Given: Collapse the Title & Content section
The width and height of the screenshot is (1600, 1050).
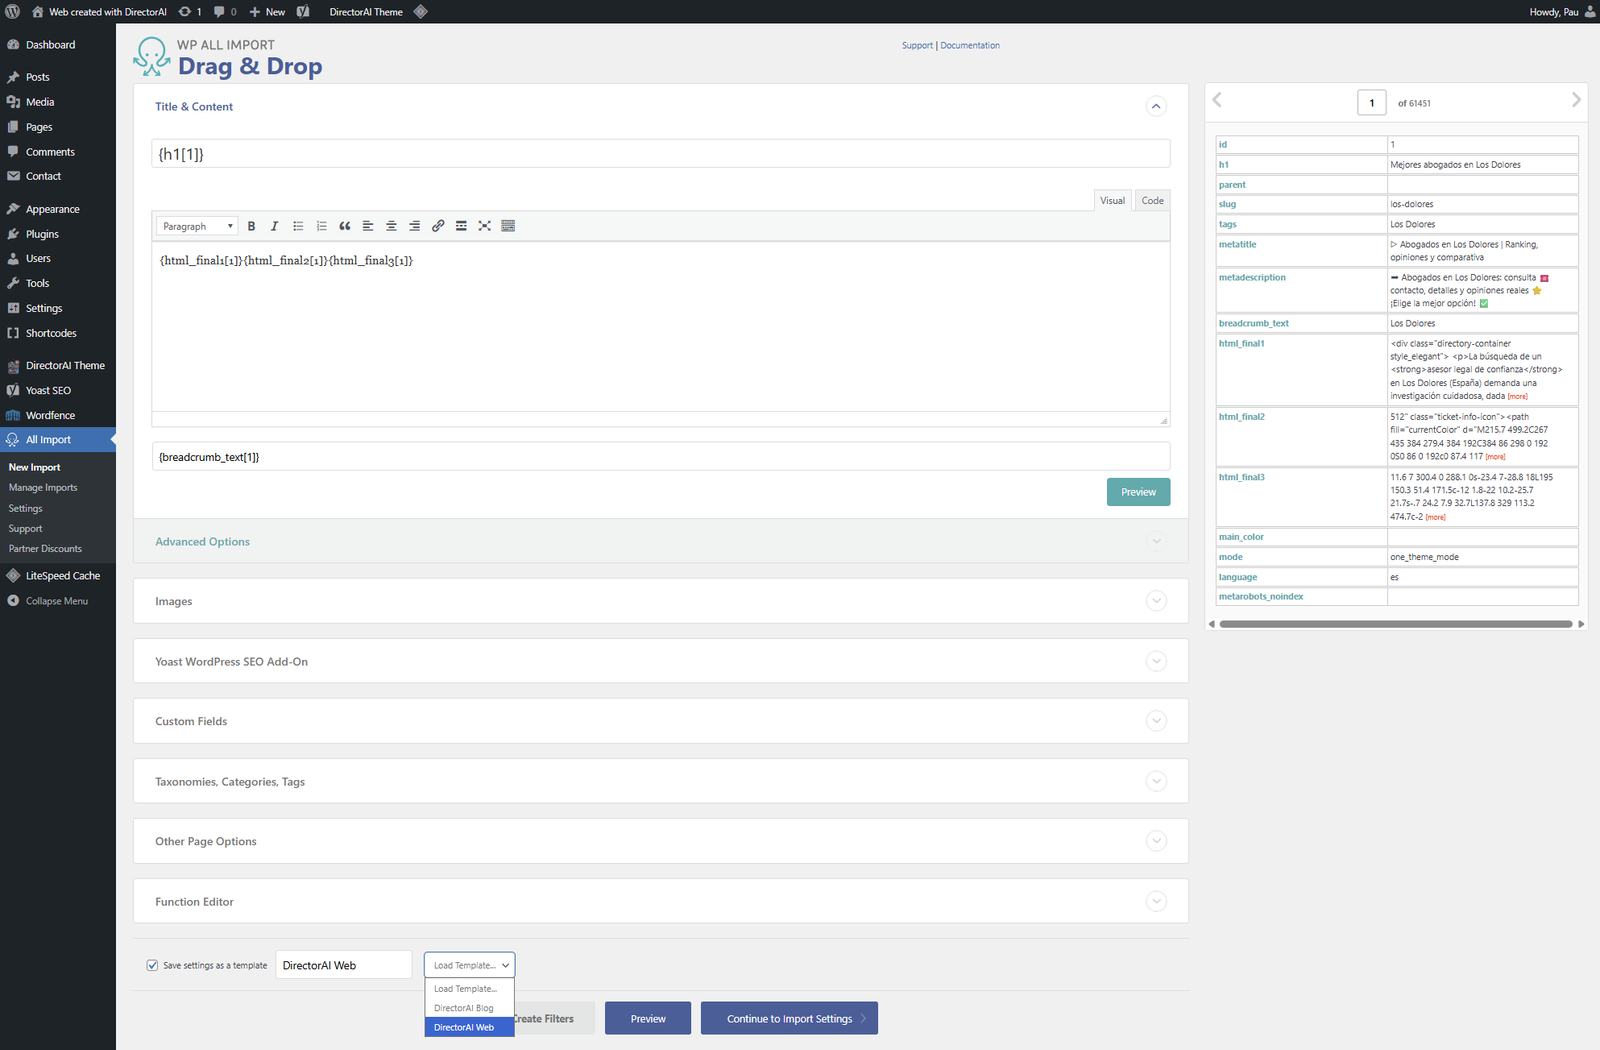Looking at the screenshot, I should (1156, 106).
